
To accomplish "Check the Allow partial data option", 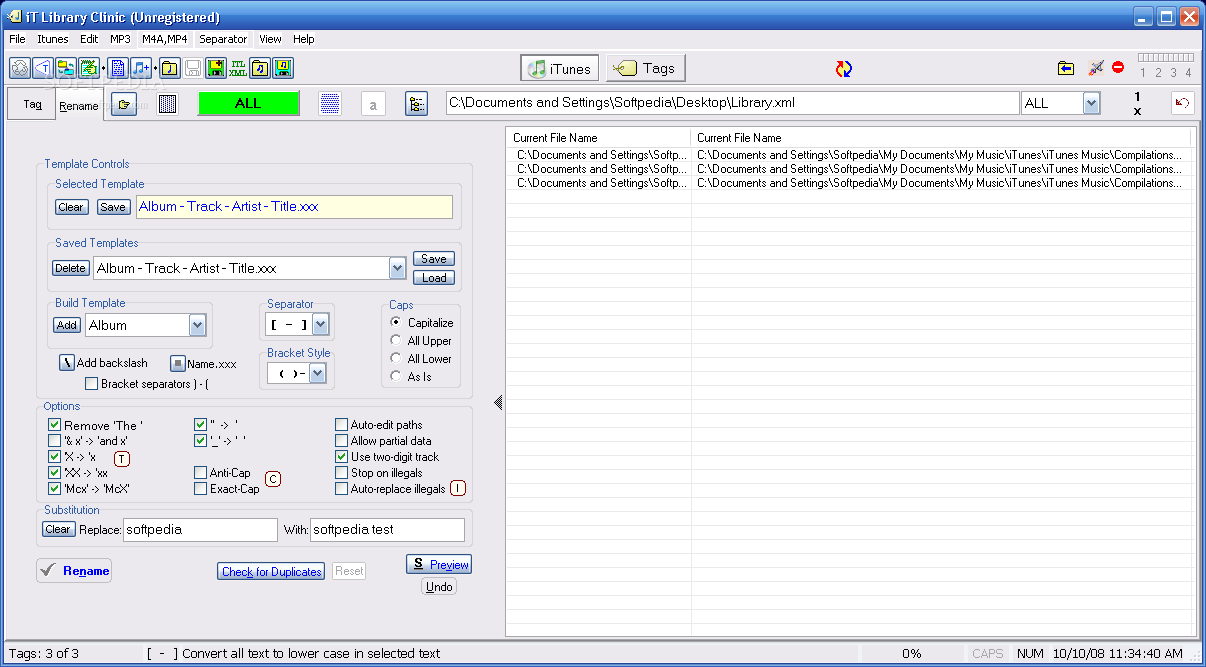I will (341, 441).
